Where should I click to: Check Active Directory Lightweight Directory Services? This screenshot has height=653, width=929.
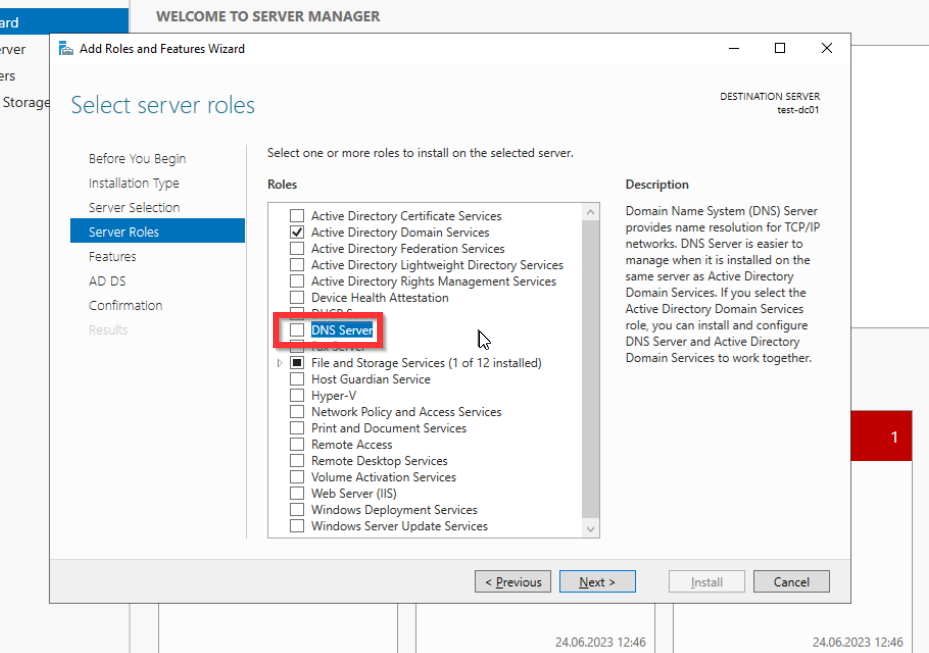coord(297,265)
